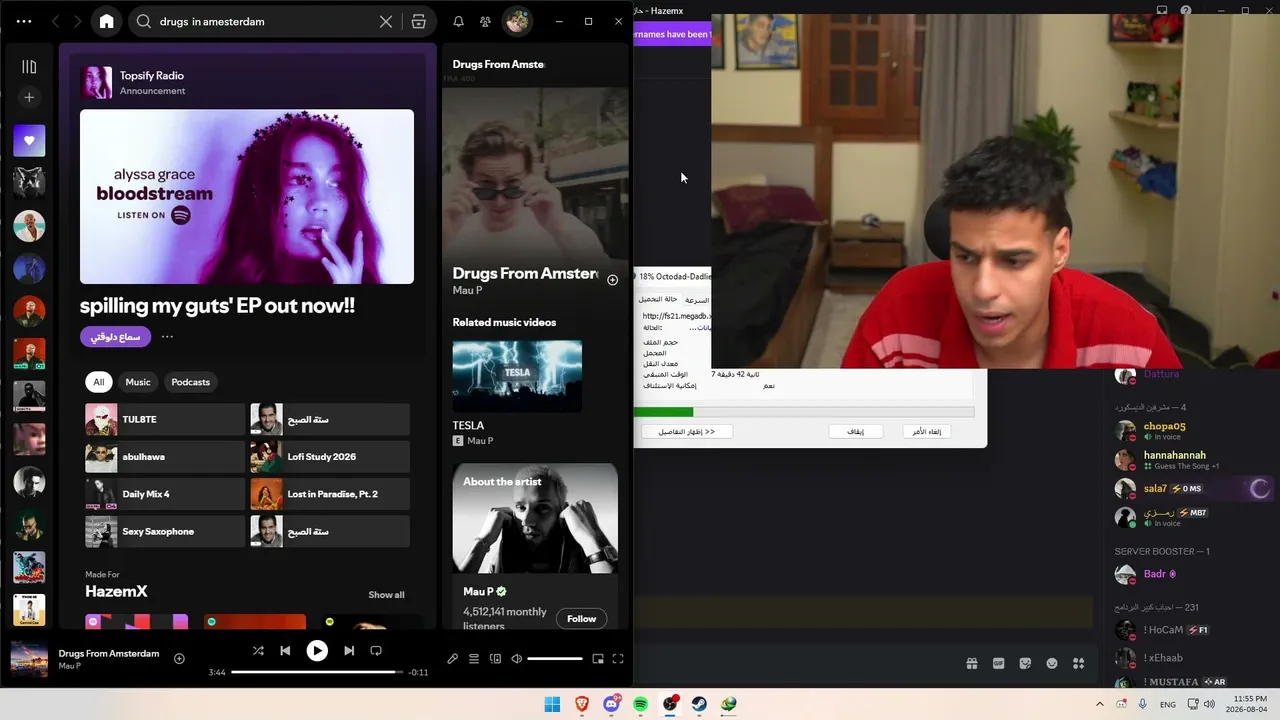Open the alyssa grace bloodstream banner
This screenshot has height=720, width=1280.
coord(247,196)
